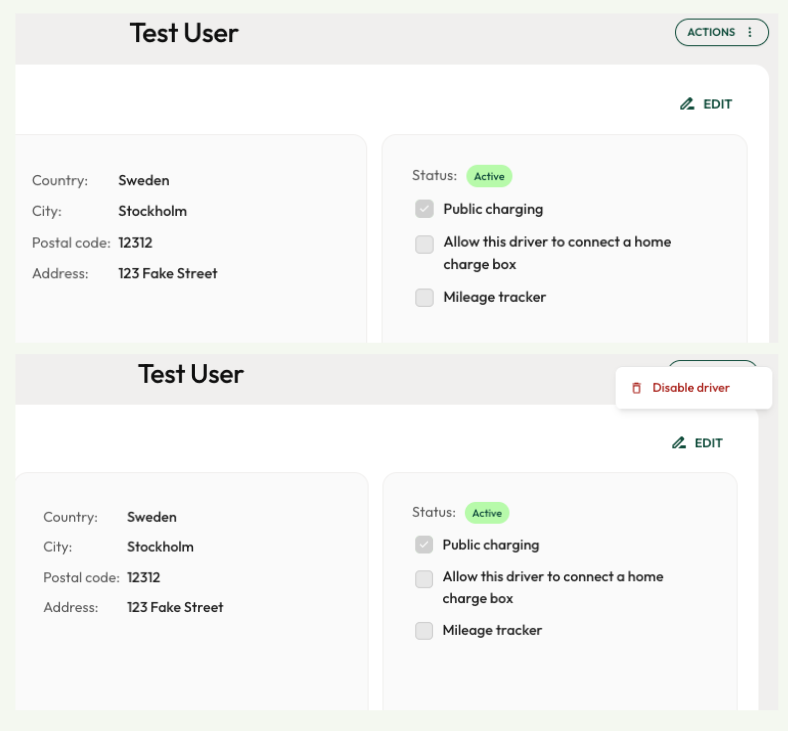Image resolution: width=788 pixels, height=731 pixels.
Task: Toggle Public charging checkbox in lower panel
Action: point(424,545)
